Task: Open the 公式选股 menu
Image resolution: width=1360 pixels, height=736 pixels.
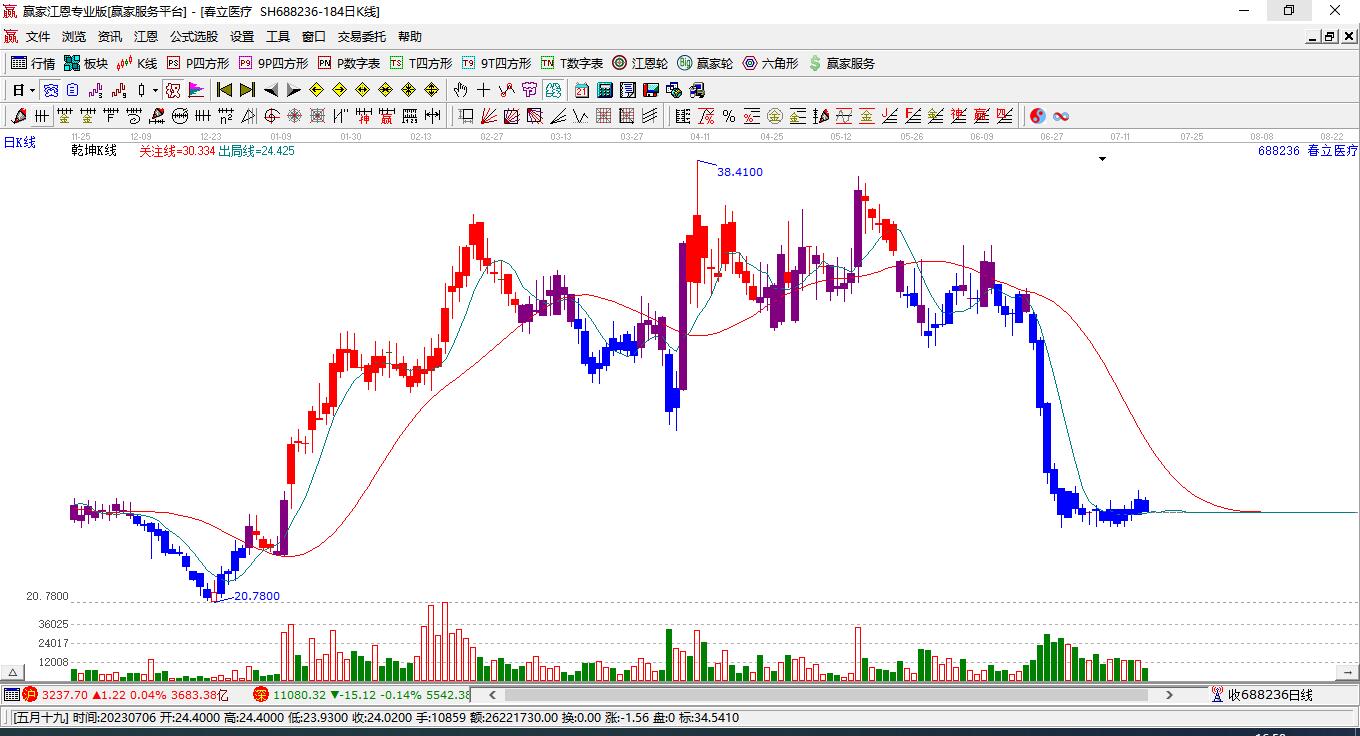Action: click(x=194, y=37)
